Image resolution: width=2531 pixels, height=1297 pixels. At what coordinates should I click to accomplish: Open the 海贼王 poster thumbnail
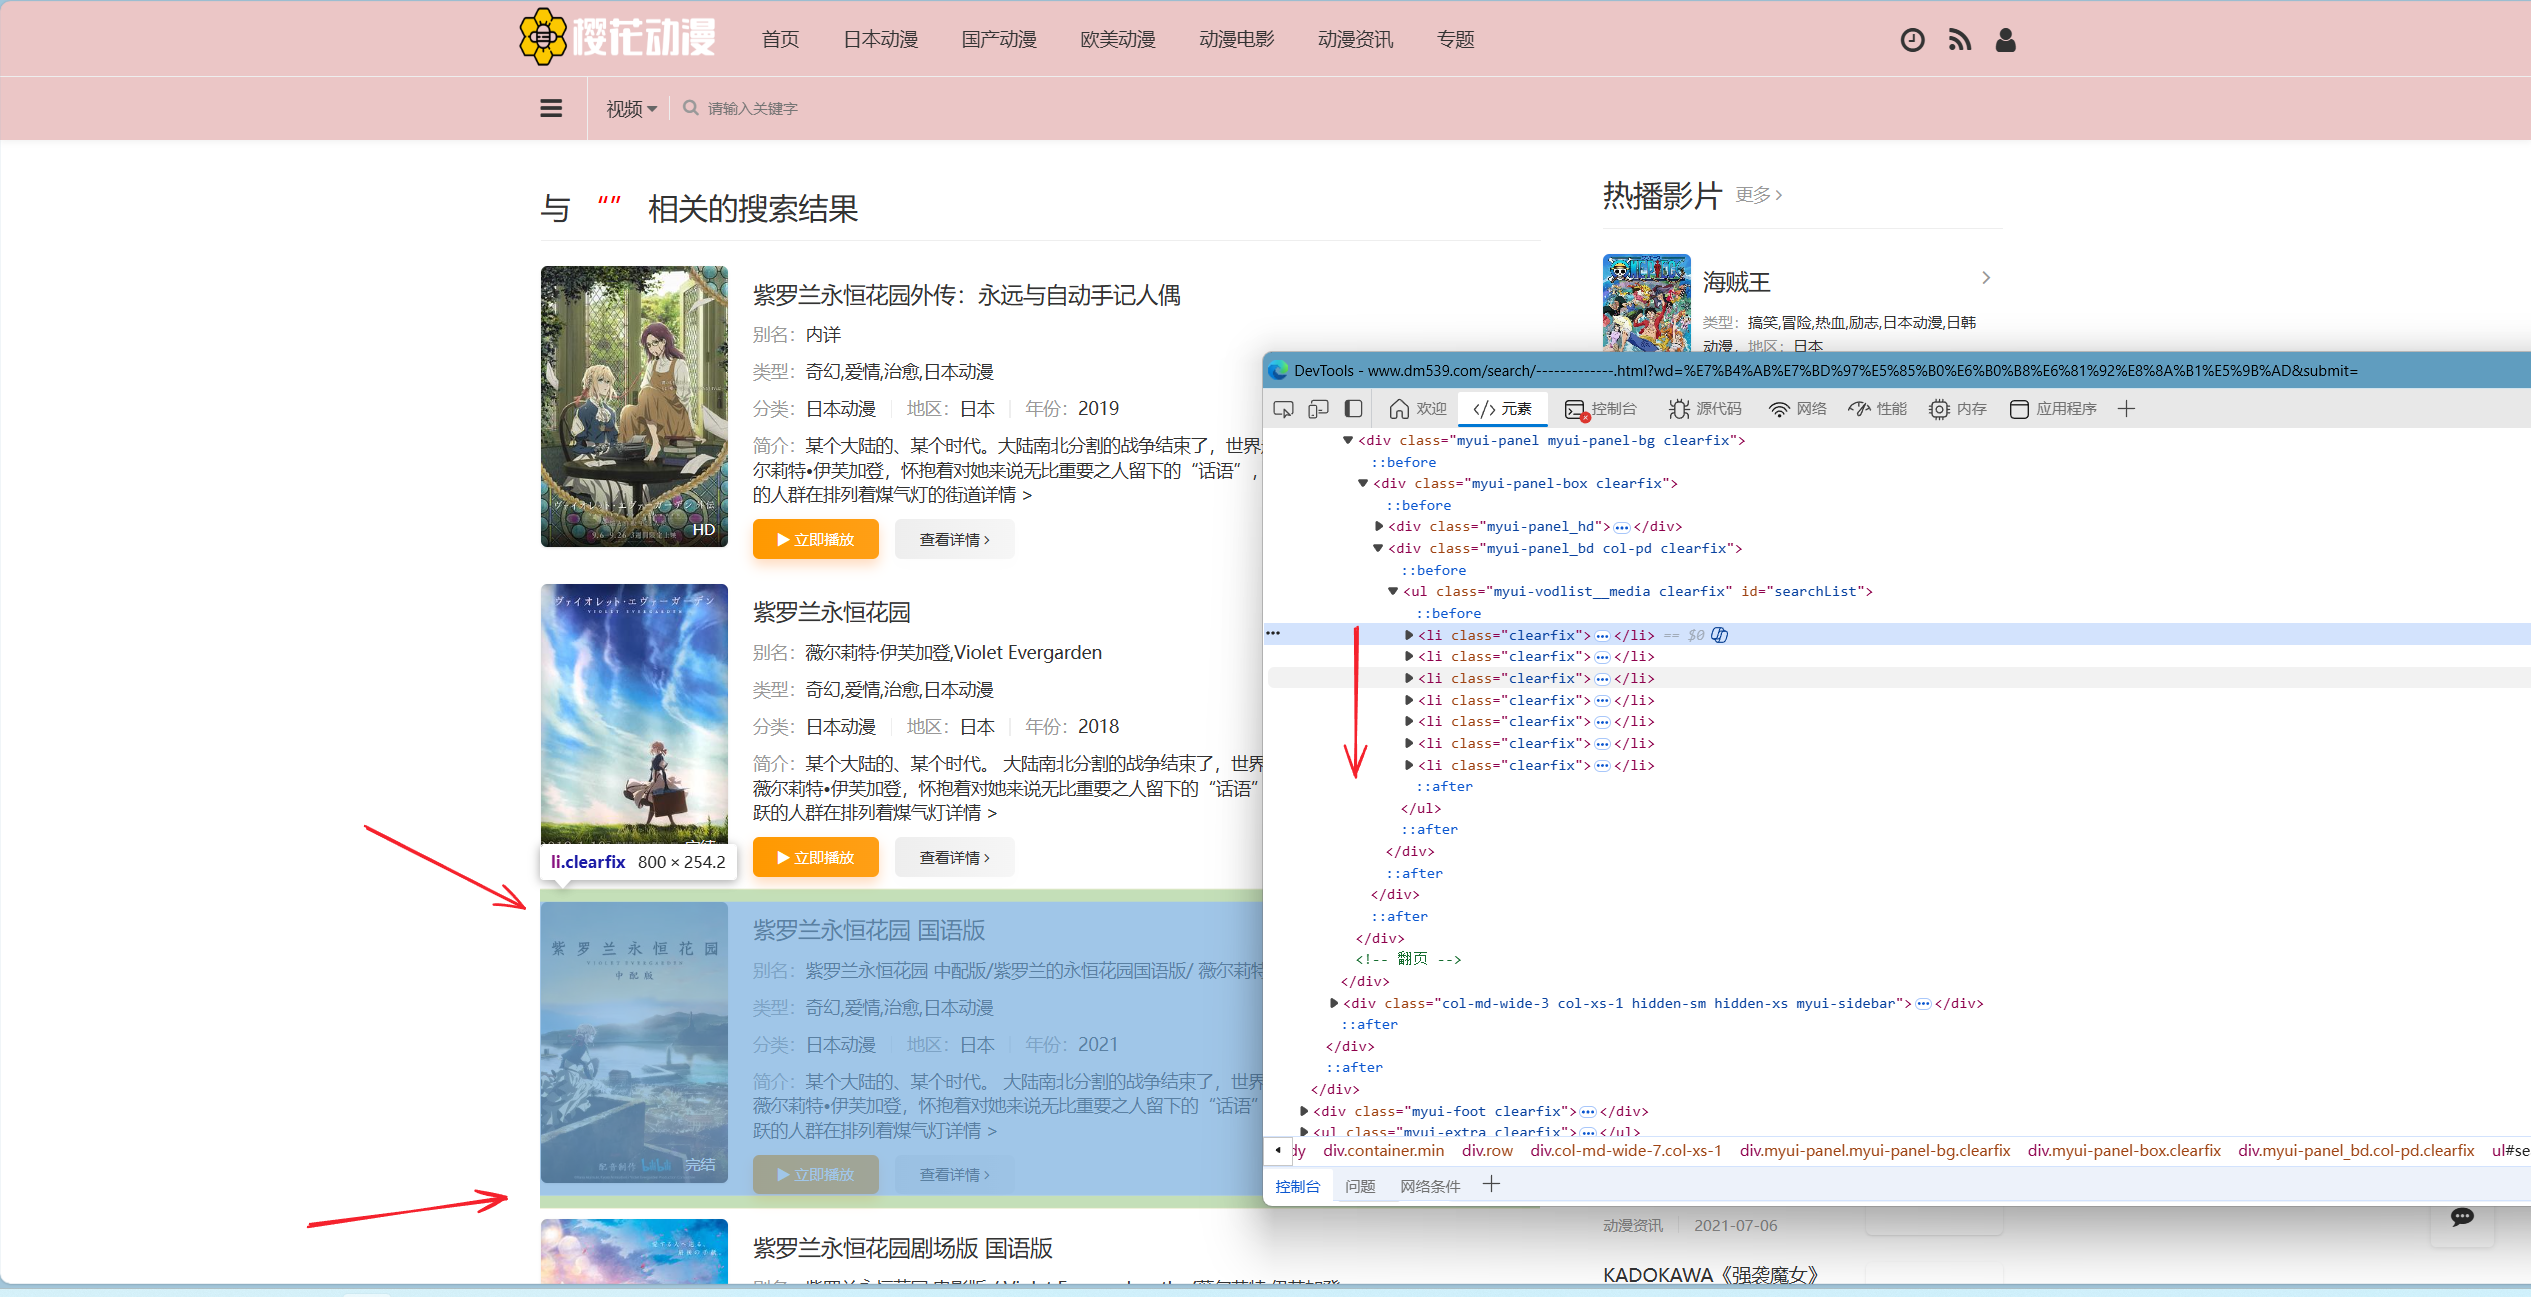pyautogui.click(x=1646, y=302)
